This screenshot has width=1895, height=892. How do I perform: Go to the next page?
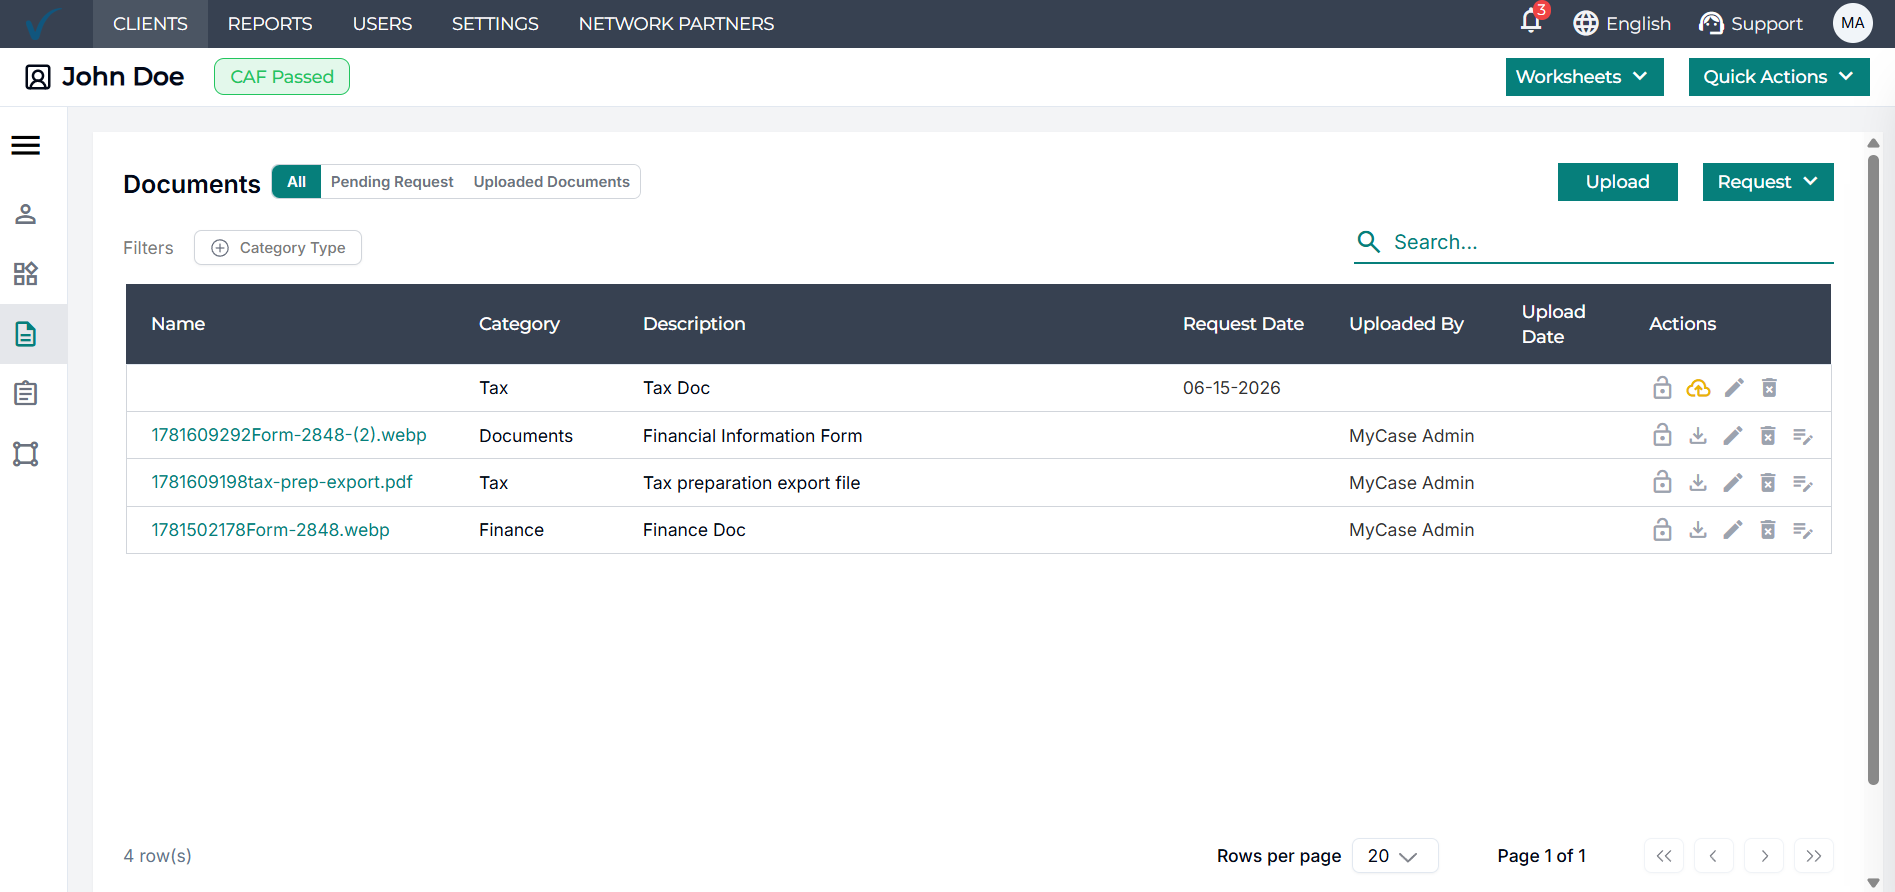[1764, 856]
